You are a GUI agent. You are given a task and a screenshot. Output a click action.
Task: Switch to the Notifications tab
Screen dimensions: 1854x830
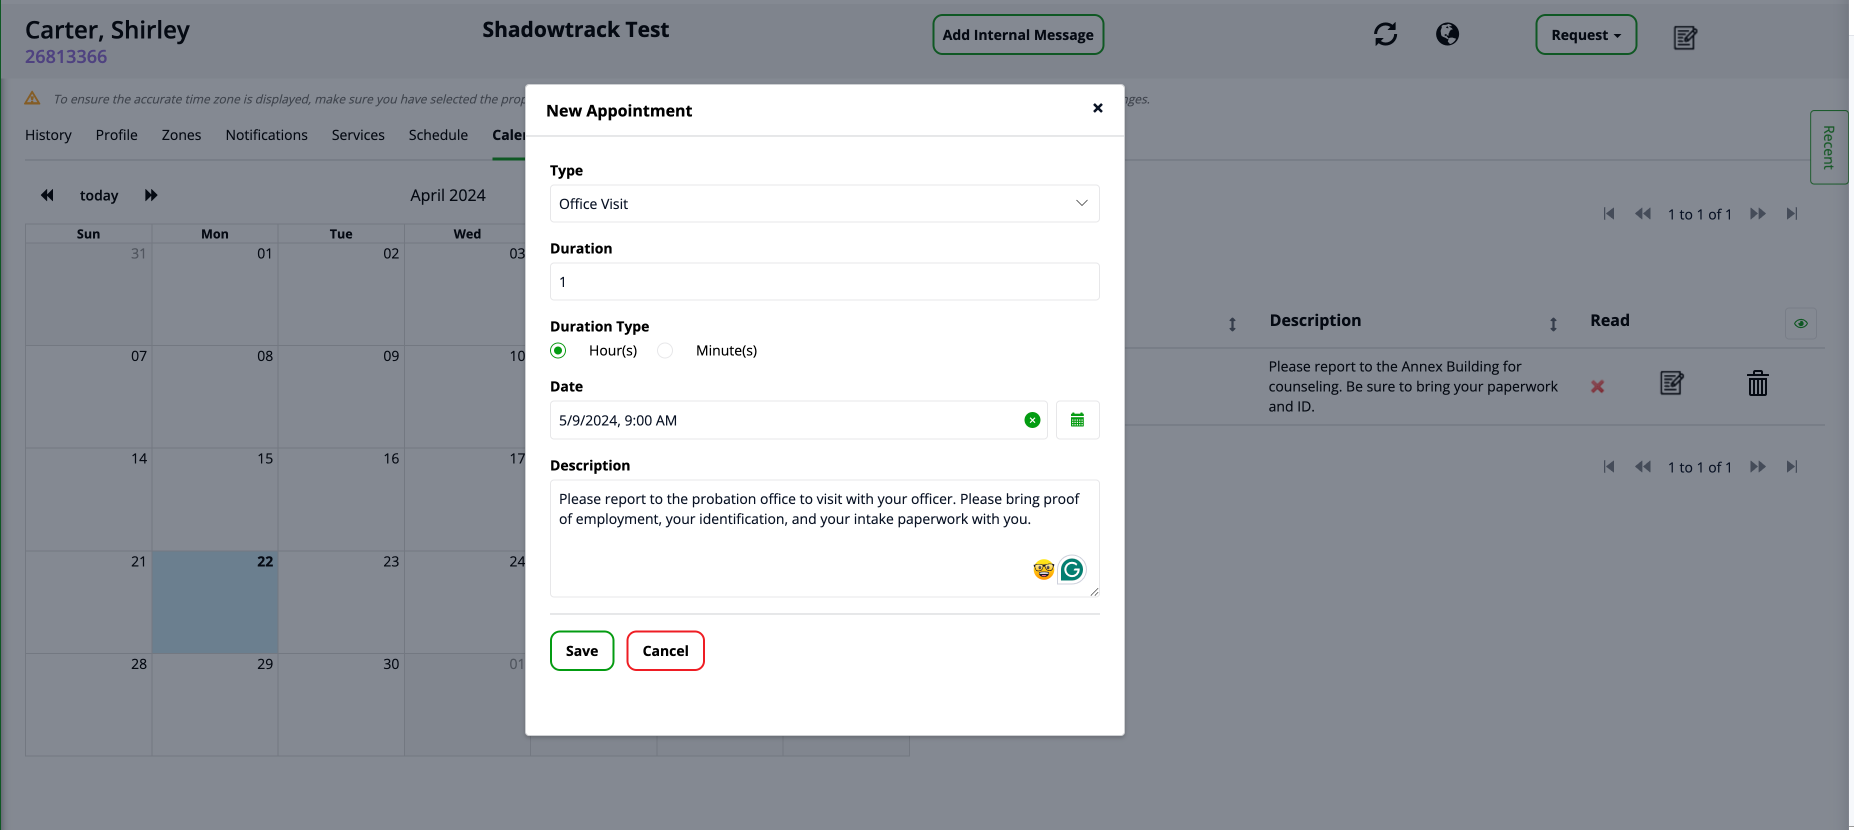[x=266, y=135]
